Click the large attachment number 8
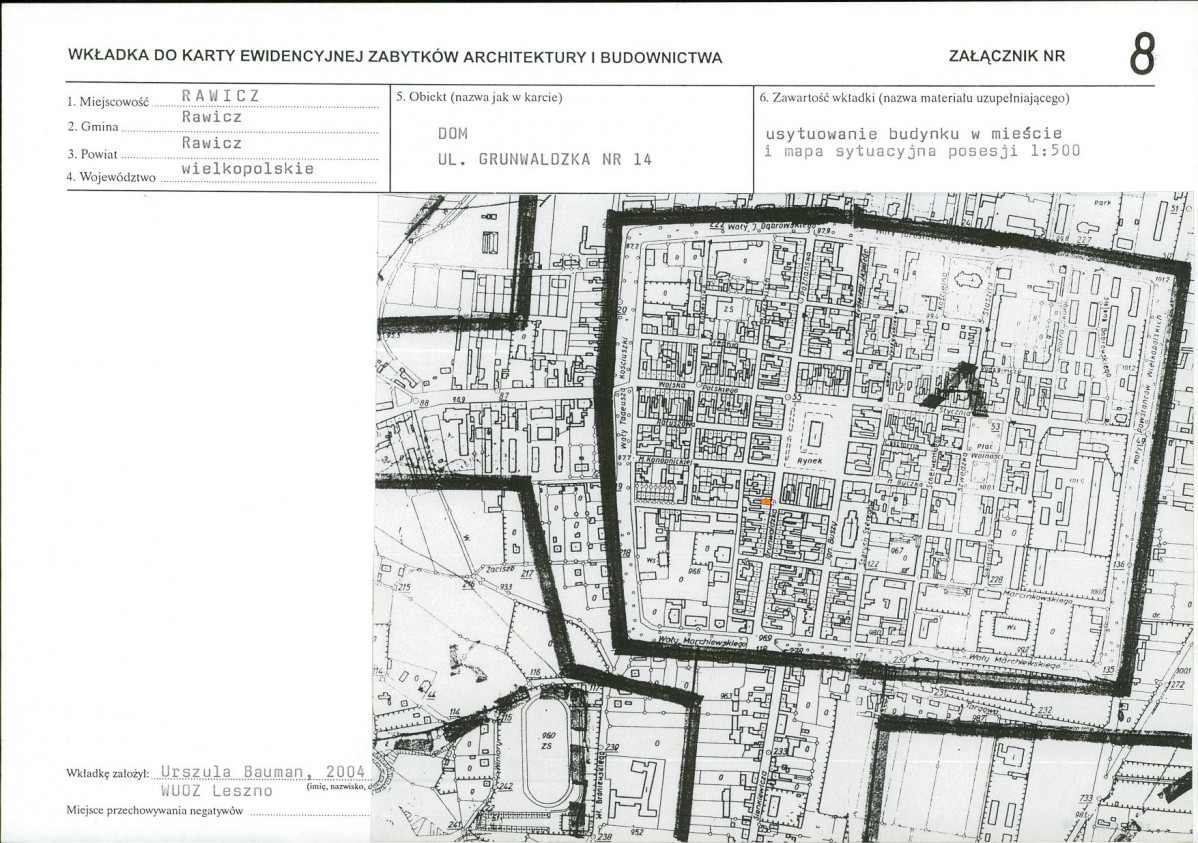Viewport: 1198px width, 843px height. pyautogui.click(x=1142, y=55)
